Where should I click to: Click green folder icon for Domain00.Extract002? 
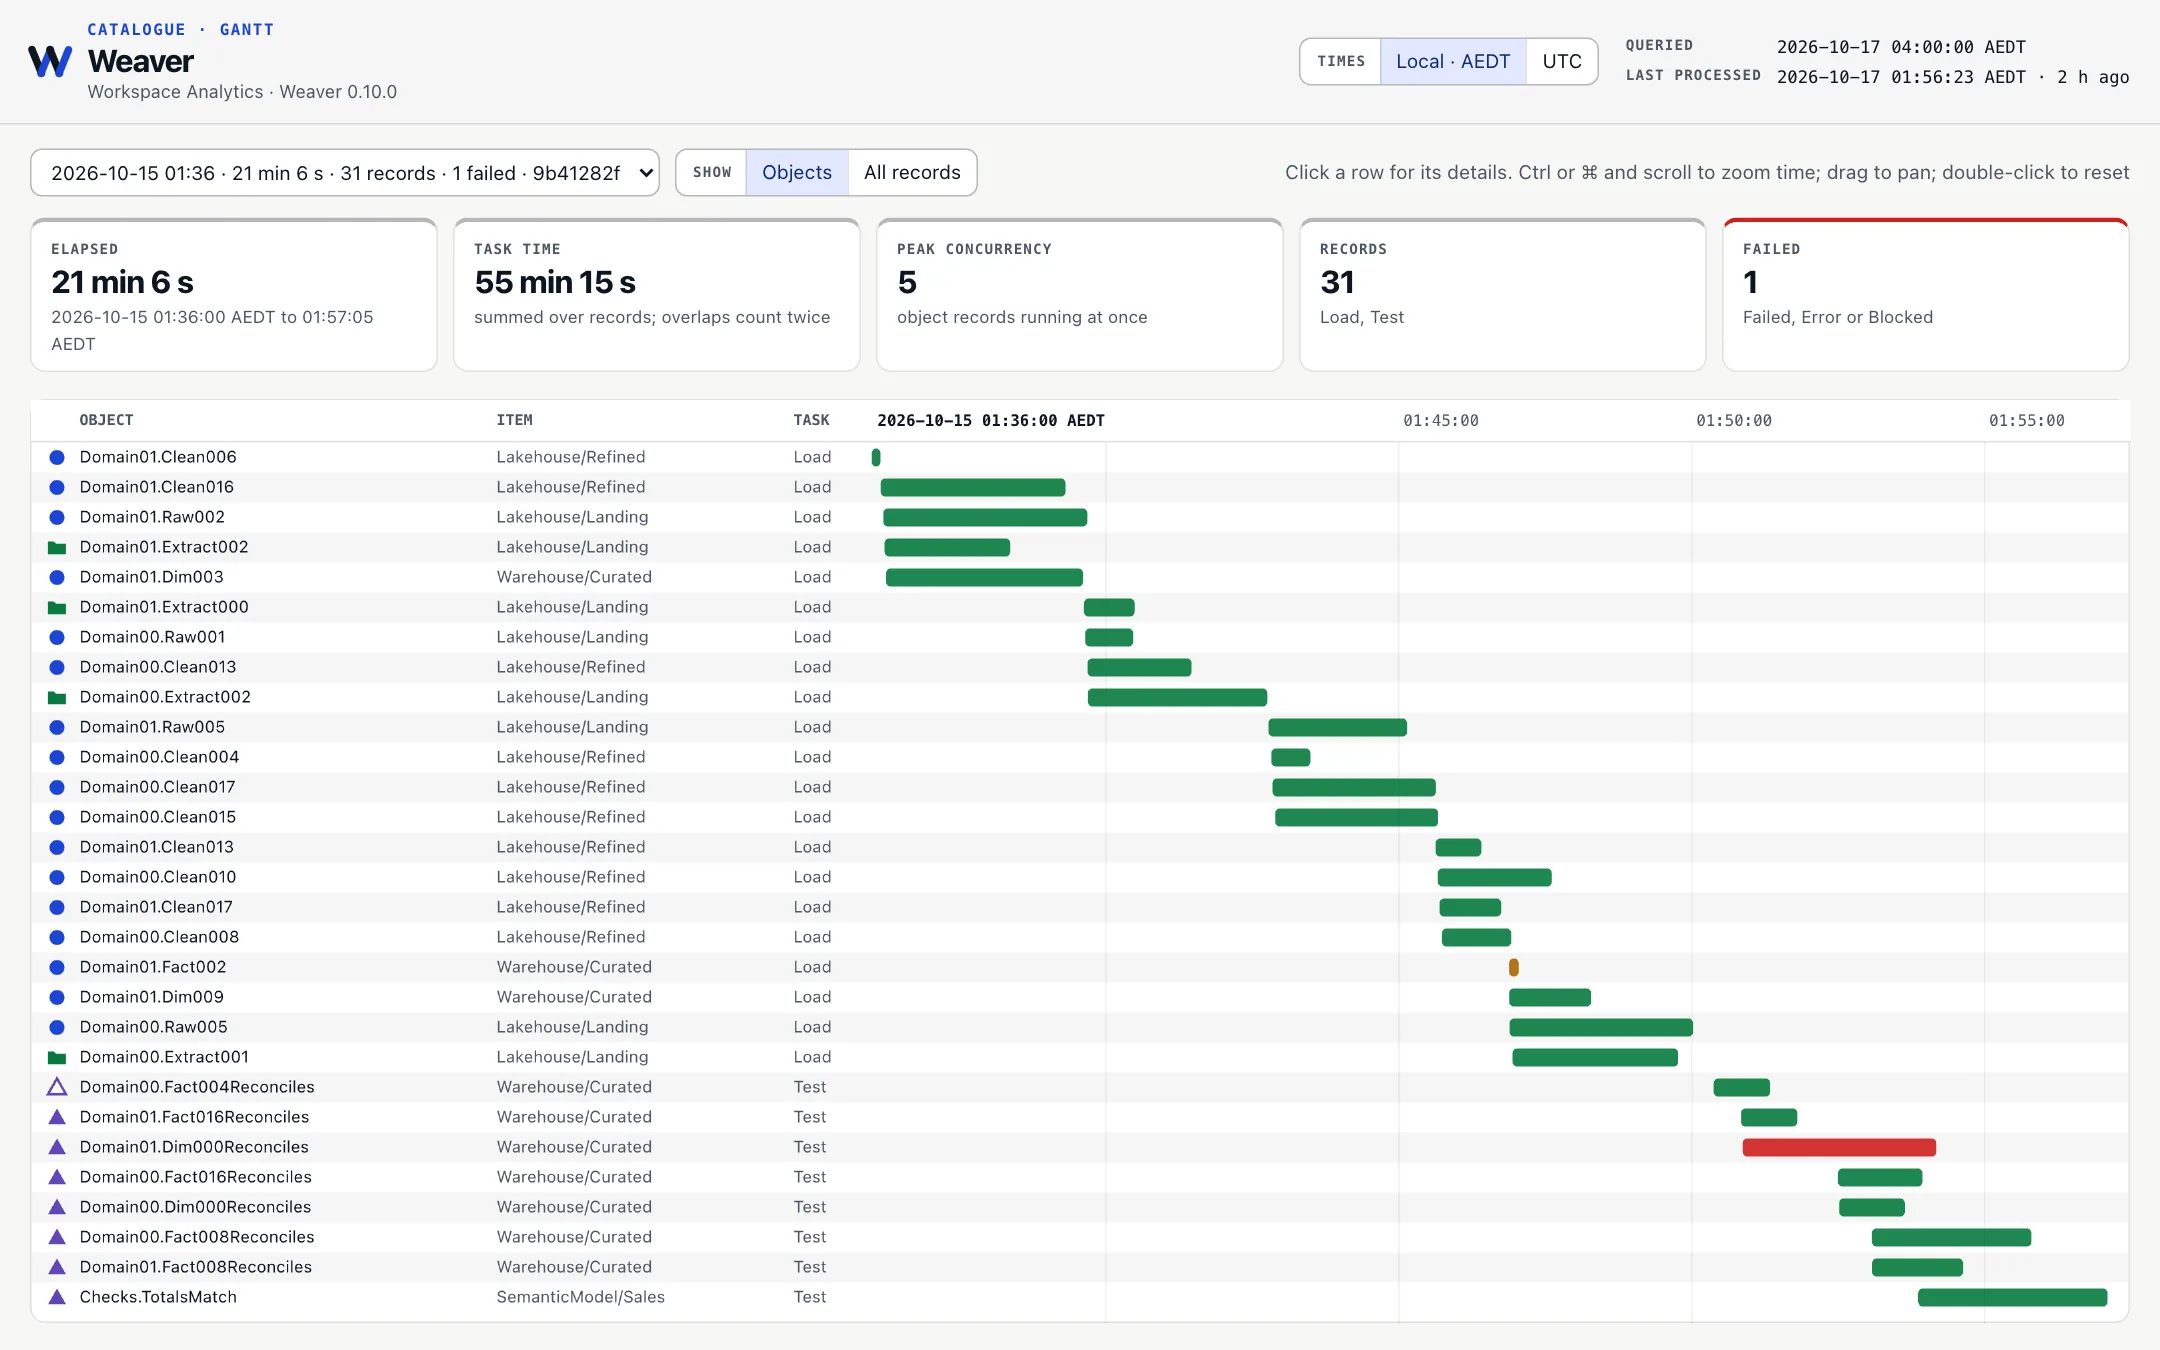pyautogui.click(x=57, y=697)
